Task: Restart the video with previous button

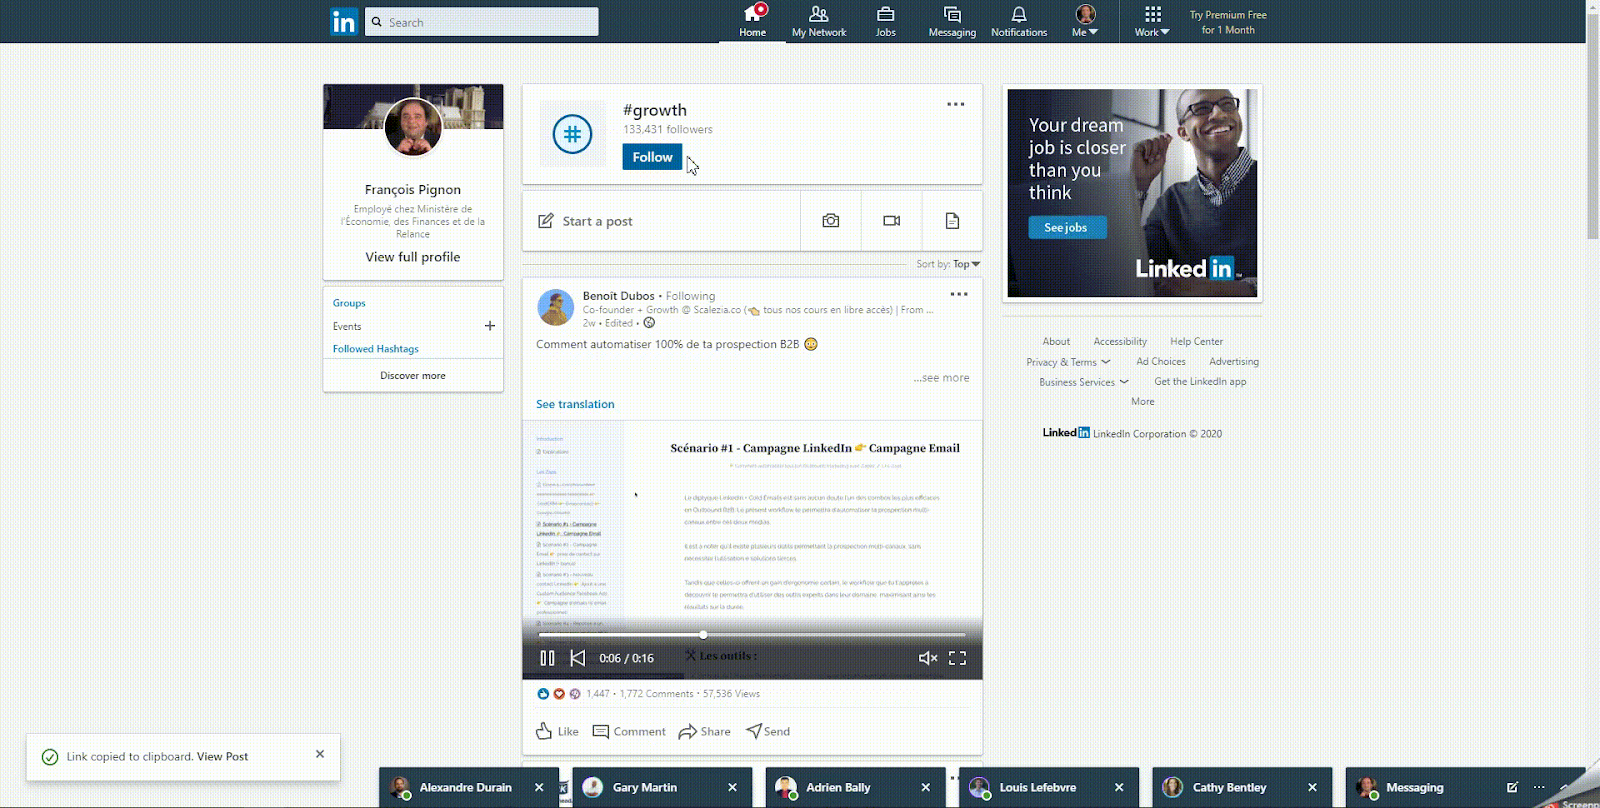Action: [577, 658]
